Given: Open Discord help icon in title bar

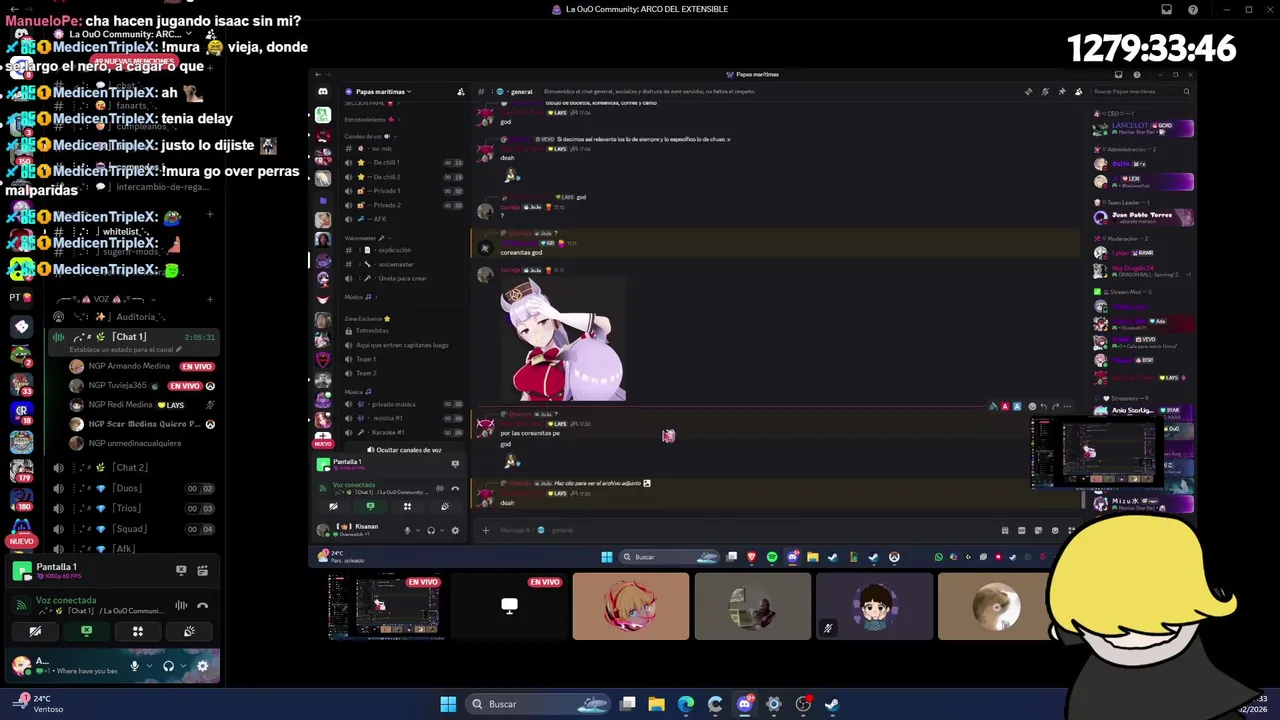Looking at the screenshot, I should point(1193,9).
